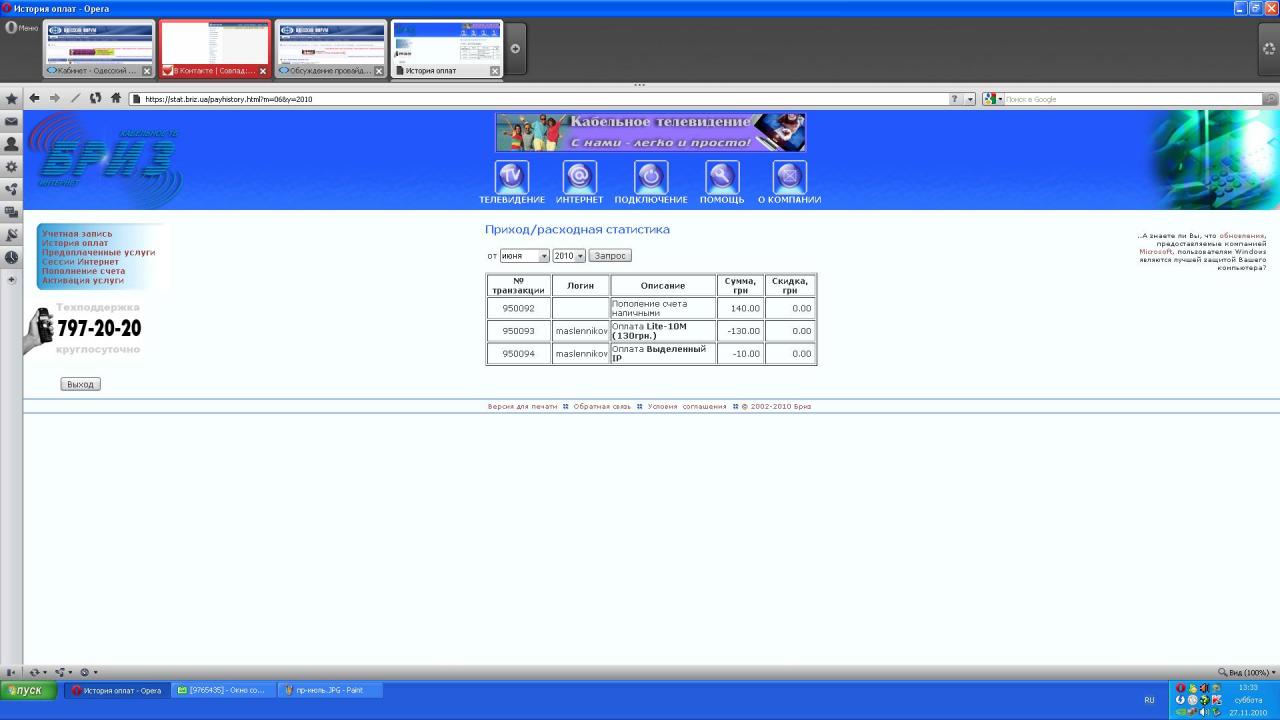Viewport: 1280px width, 720px height.
Task: Open the Opera Меню button
Action: pos(22,28)
